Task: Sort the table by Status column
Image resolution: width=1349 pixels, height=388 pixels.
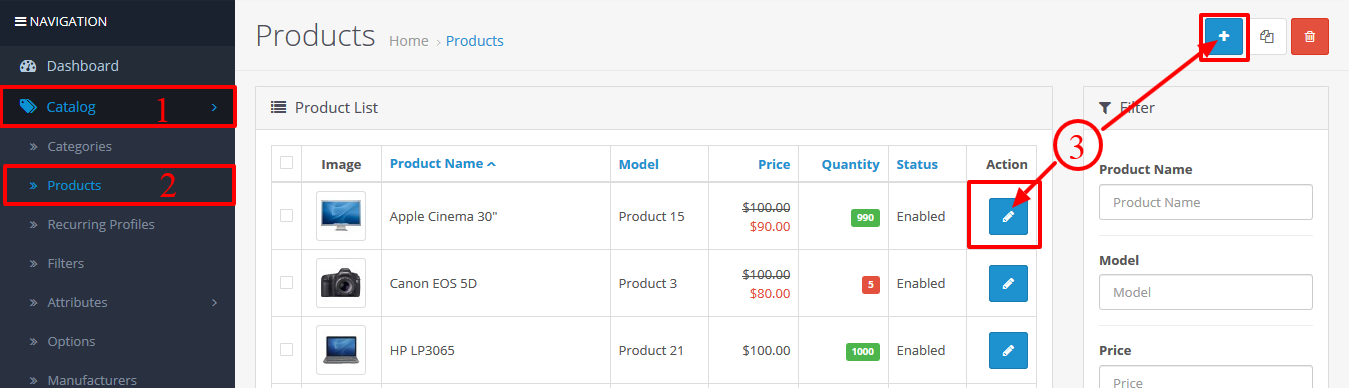Action: 917,164
